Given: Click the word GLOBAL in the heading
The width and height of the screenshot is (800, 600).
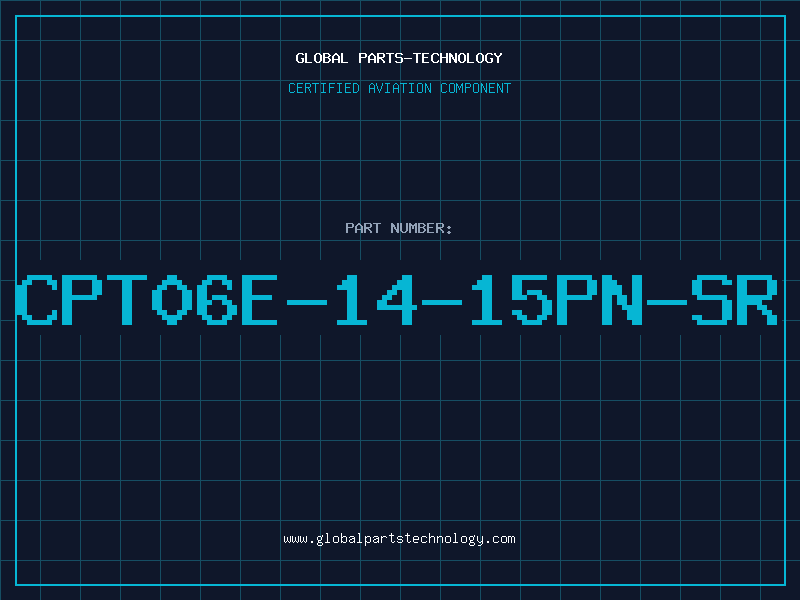Looking at the screenshot, I should (321, 58).
